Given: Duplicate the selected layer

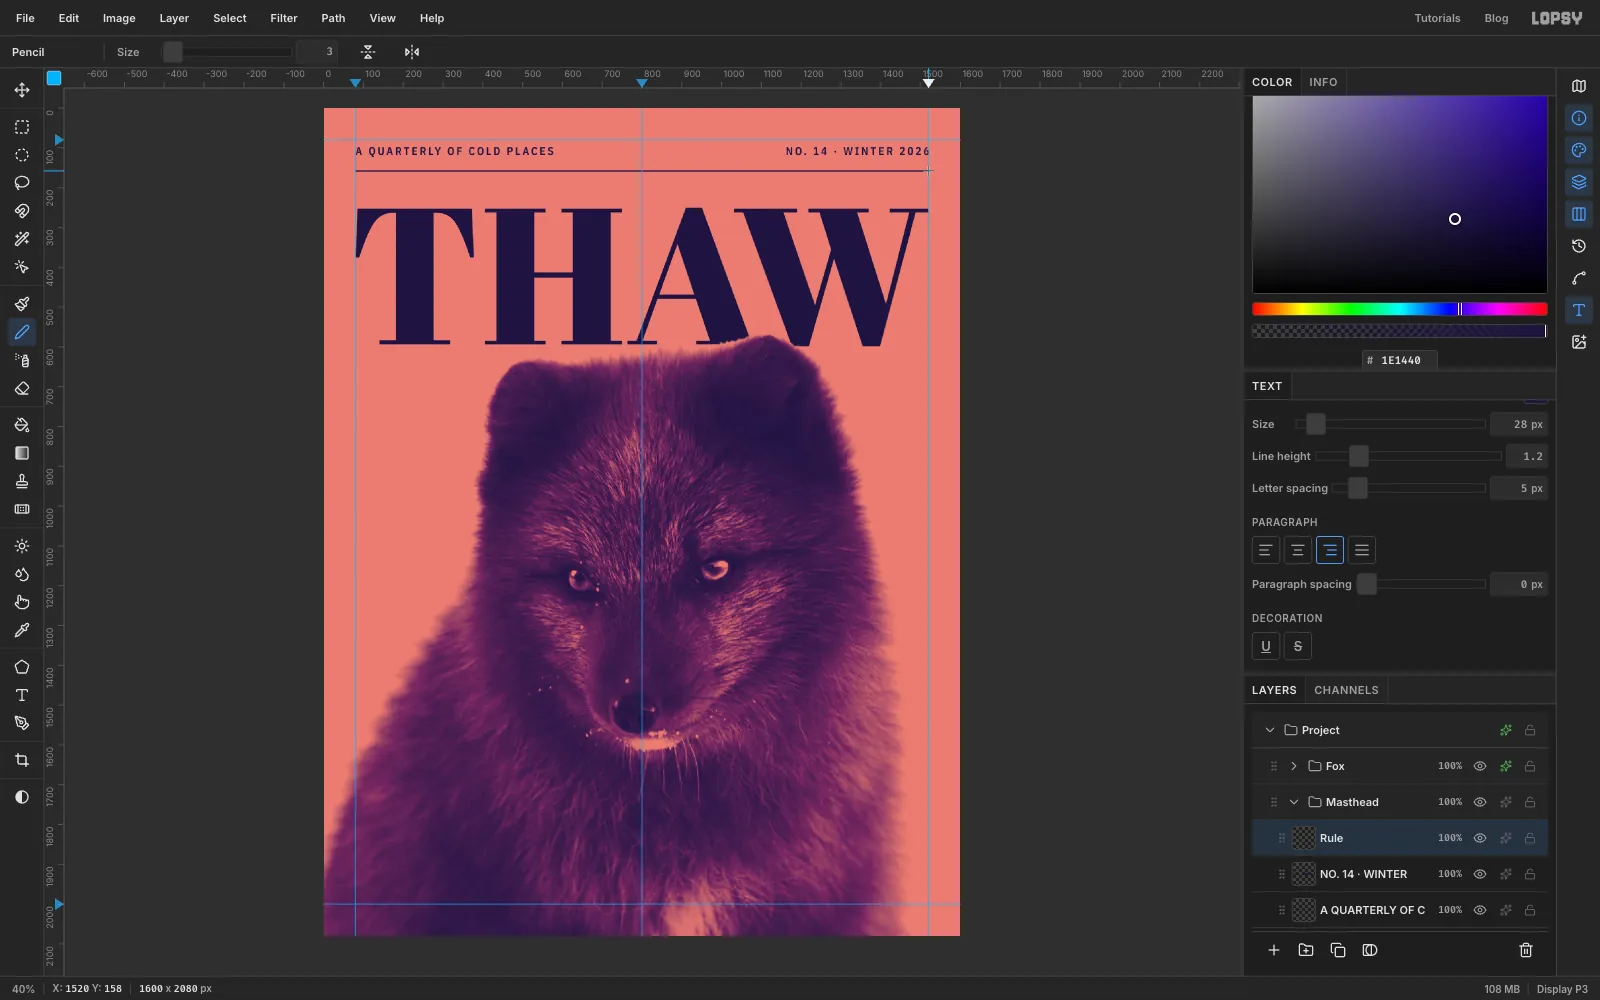Looking at the screenshot, I should coord(1338,950).
